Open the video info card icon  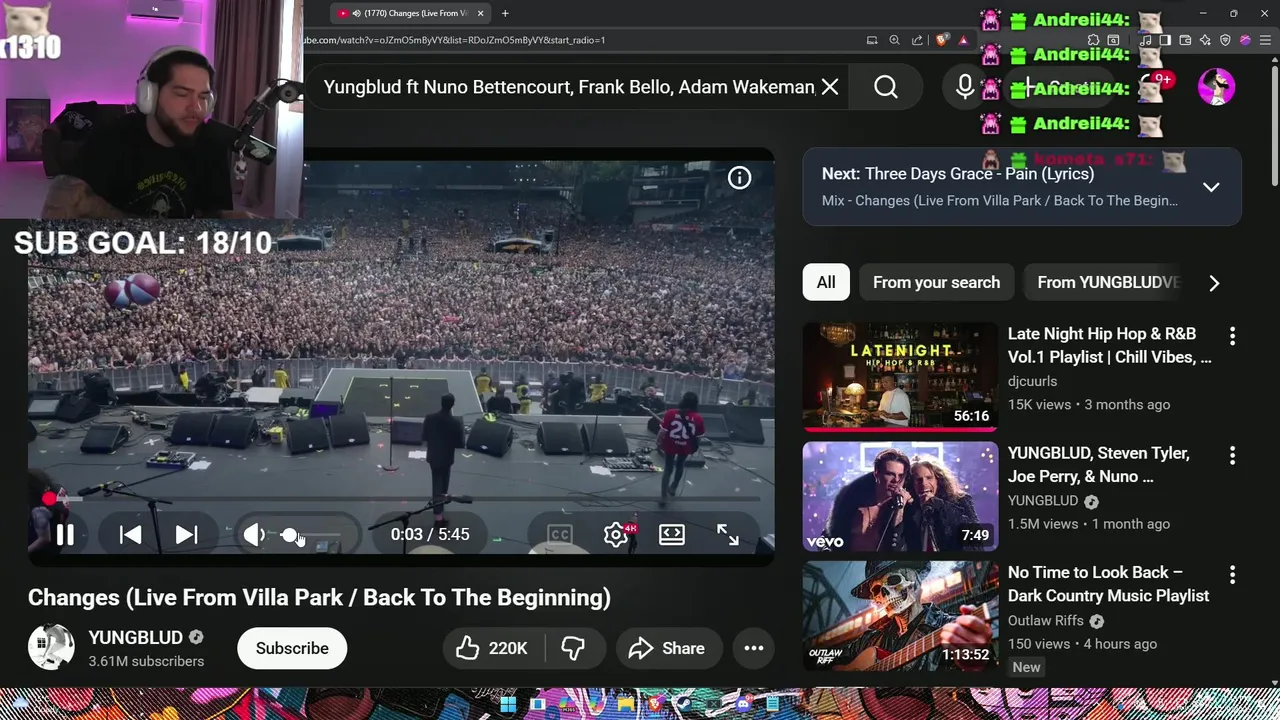(x=739, y=178)
